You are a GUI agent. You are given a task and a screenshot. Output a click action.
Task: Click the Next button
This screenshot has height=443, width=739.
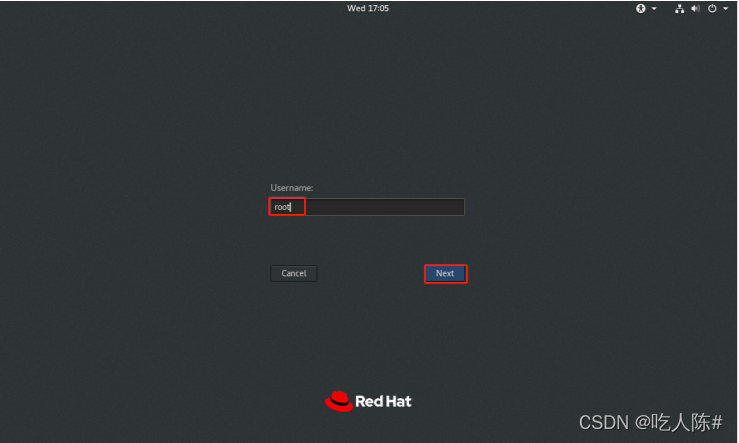pyautogui.click(x=445, y=273)
